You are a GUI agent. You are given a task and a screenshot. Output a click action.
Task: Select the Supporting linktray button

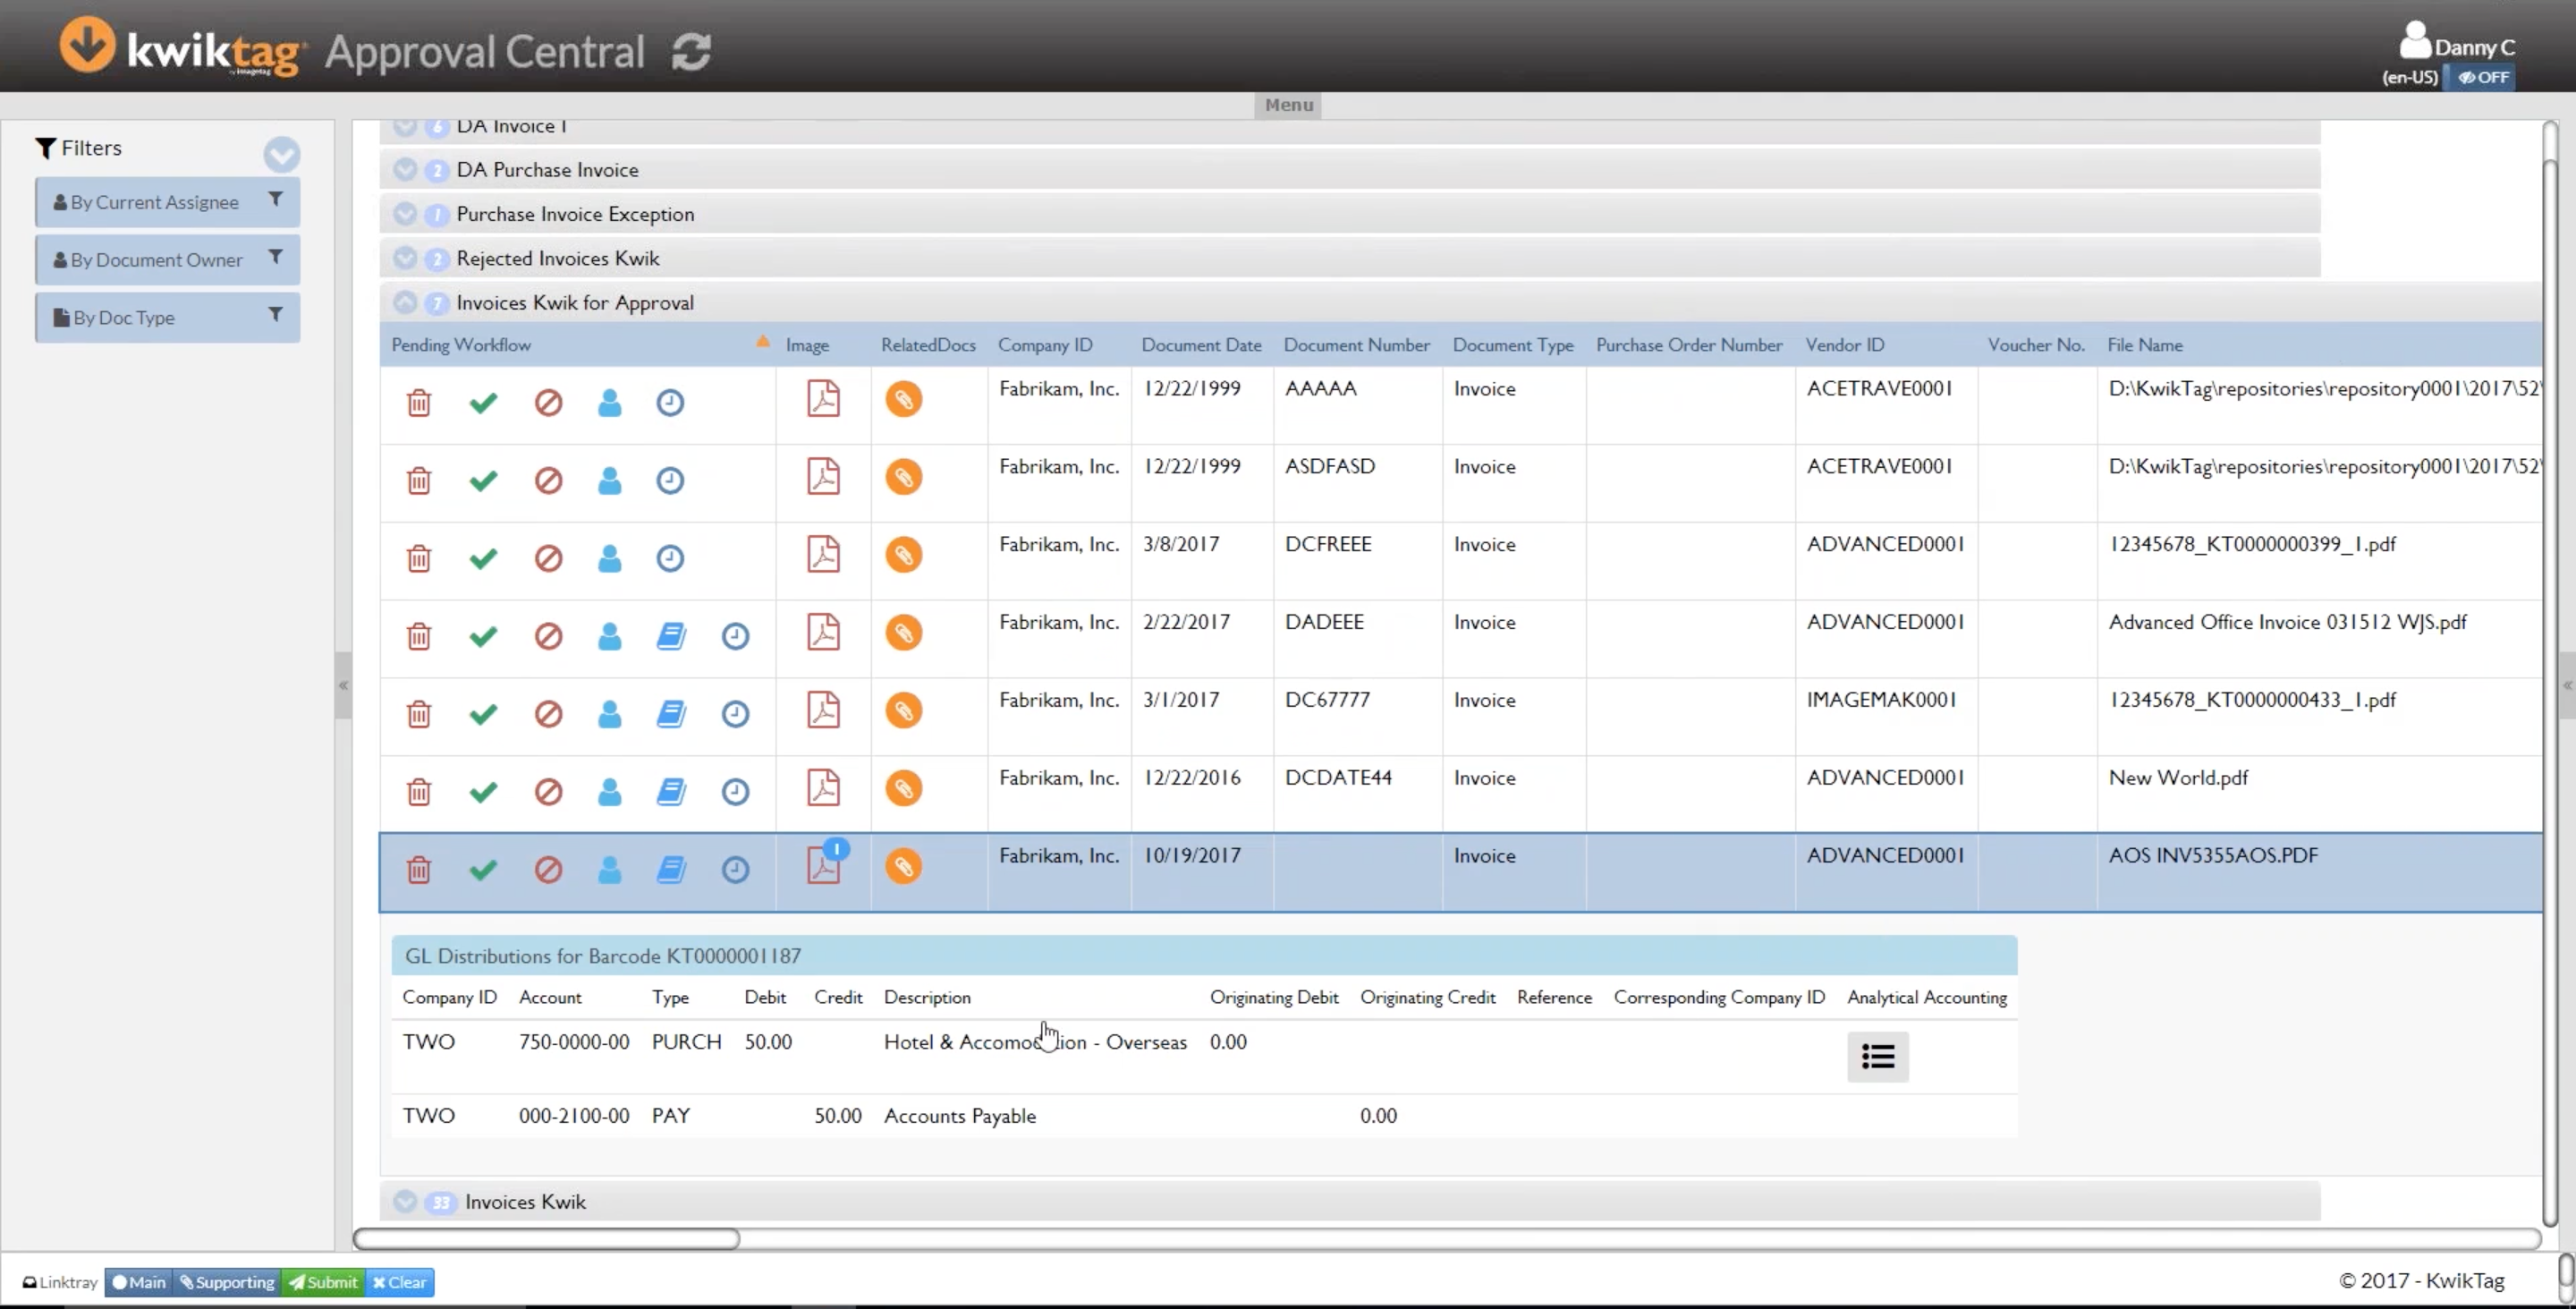tap(227, 1282)
